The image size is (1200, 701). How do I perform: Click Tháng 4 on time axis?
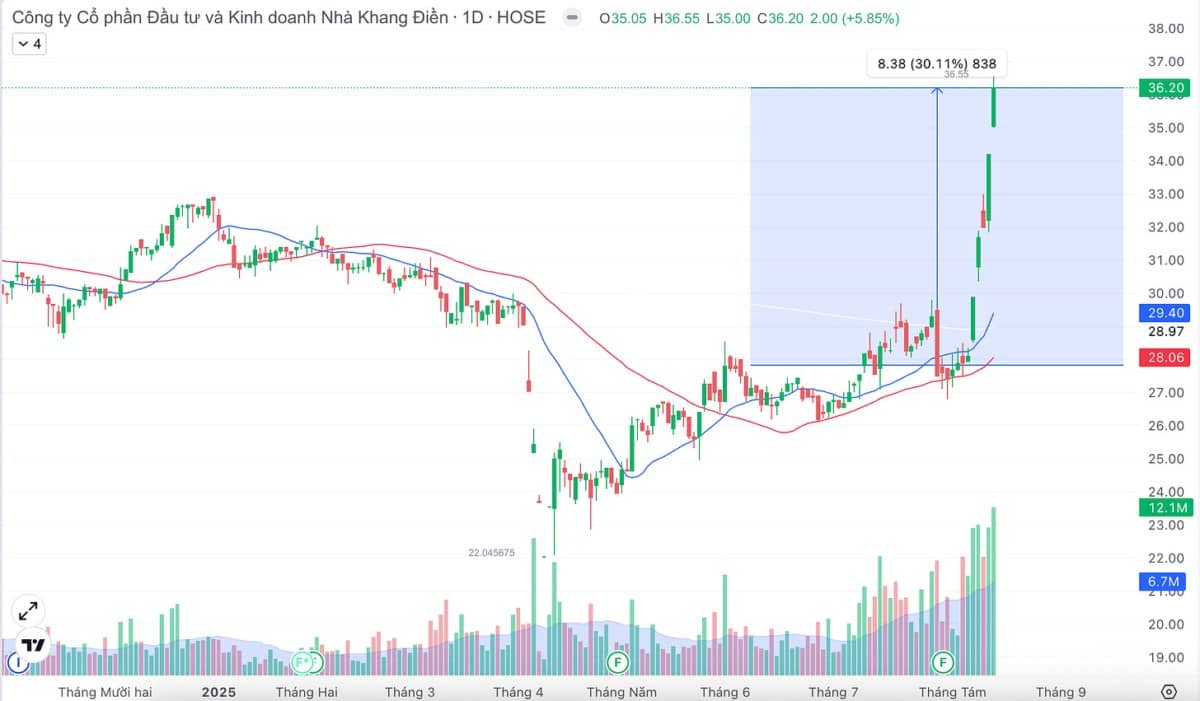[519, 692]
